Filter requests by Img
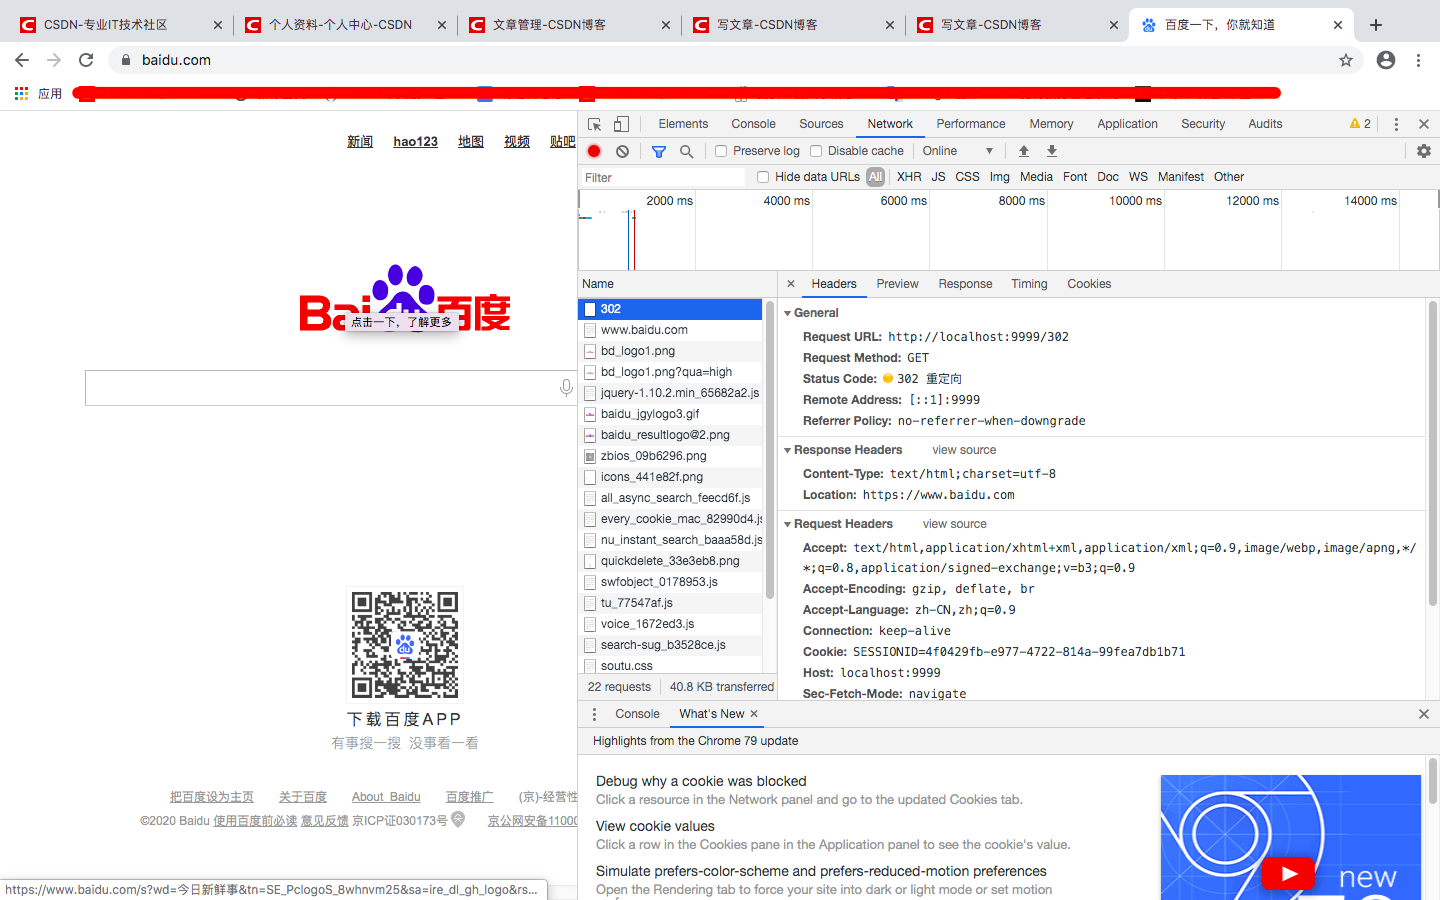The width and height of the screenshot is (1440, 900). (1000, 177)
